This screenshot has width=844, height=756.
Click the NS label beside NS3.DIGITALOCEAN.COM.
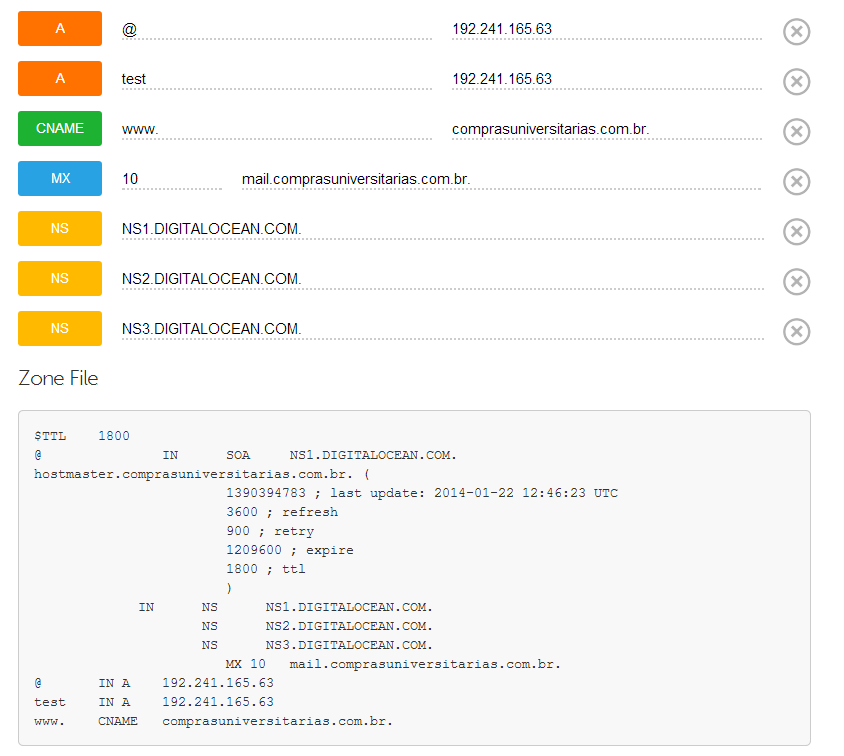pos(60,329)
